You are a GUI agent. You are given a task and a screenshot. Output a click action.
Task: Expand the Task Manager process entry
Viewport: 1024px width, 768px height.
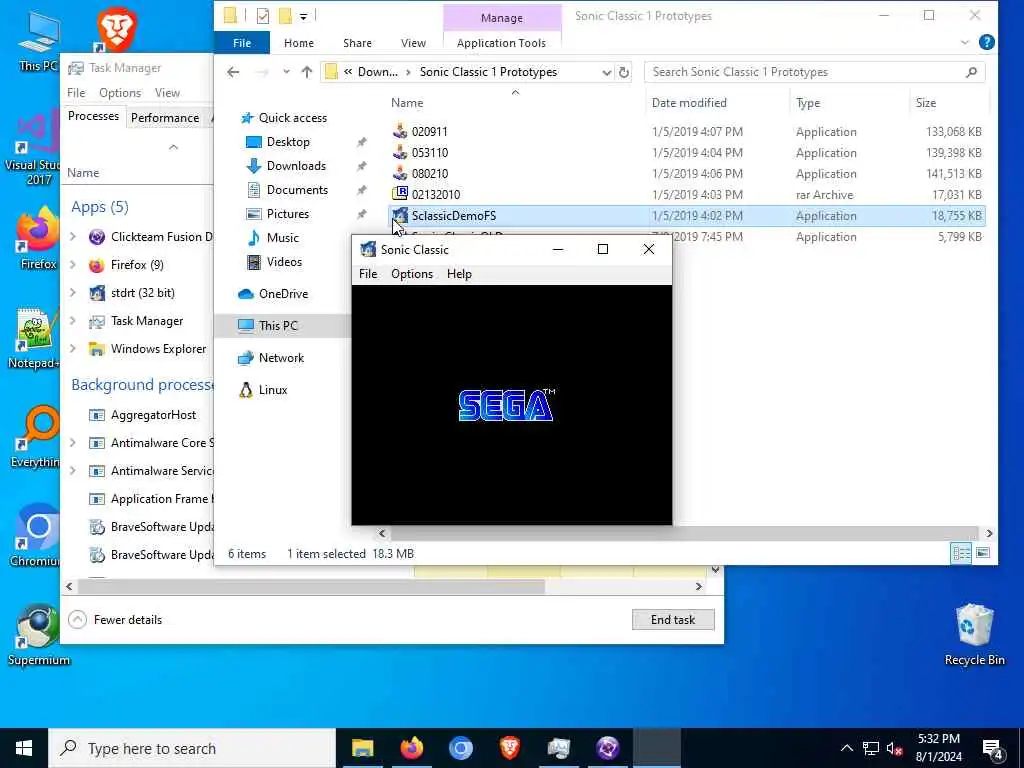(73, 321)
